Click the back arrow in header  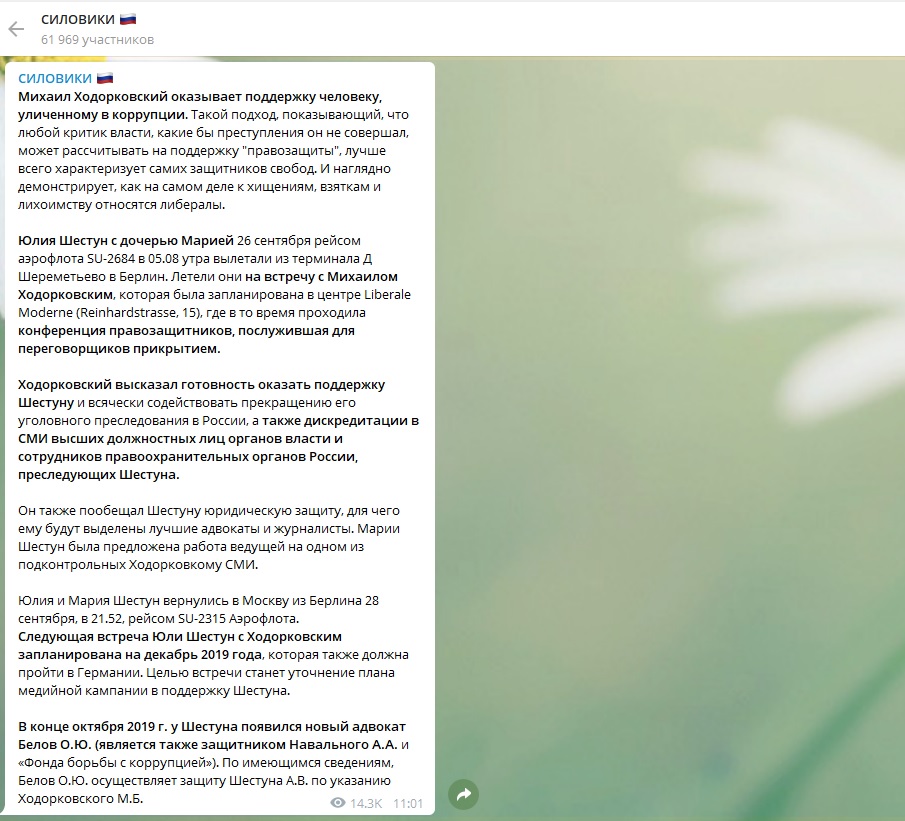pos(16,29)
